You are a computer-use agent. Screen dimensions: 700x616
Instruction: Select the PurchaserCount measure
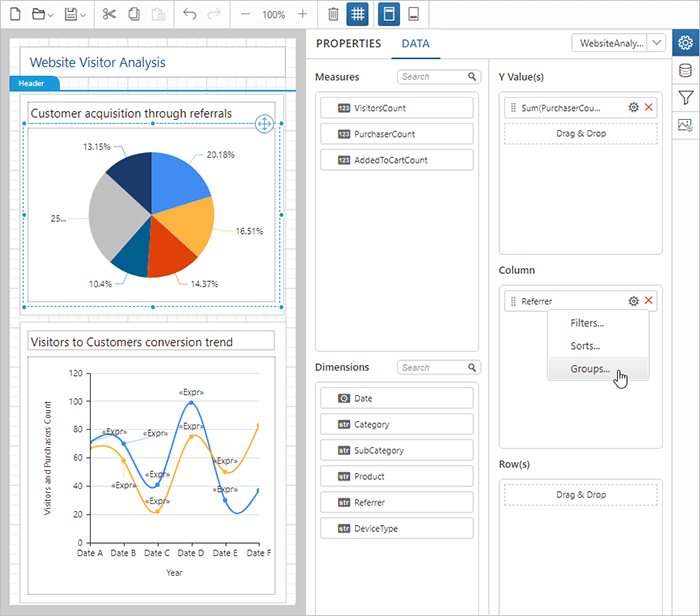tap(396, 134)
